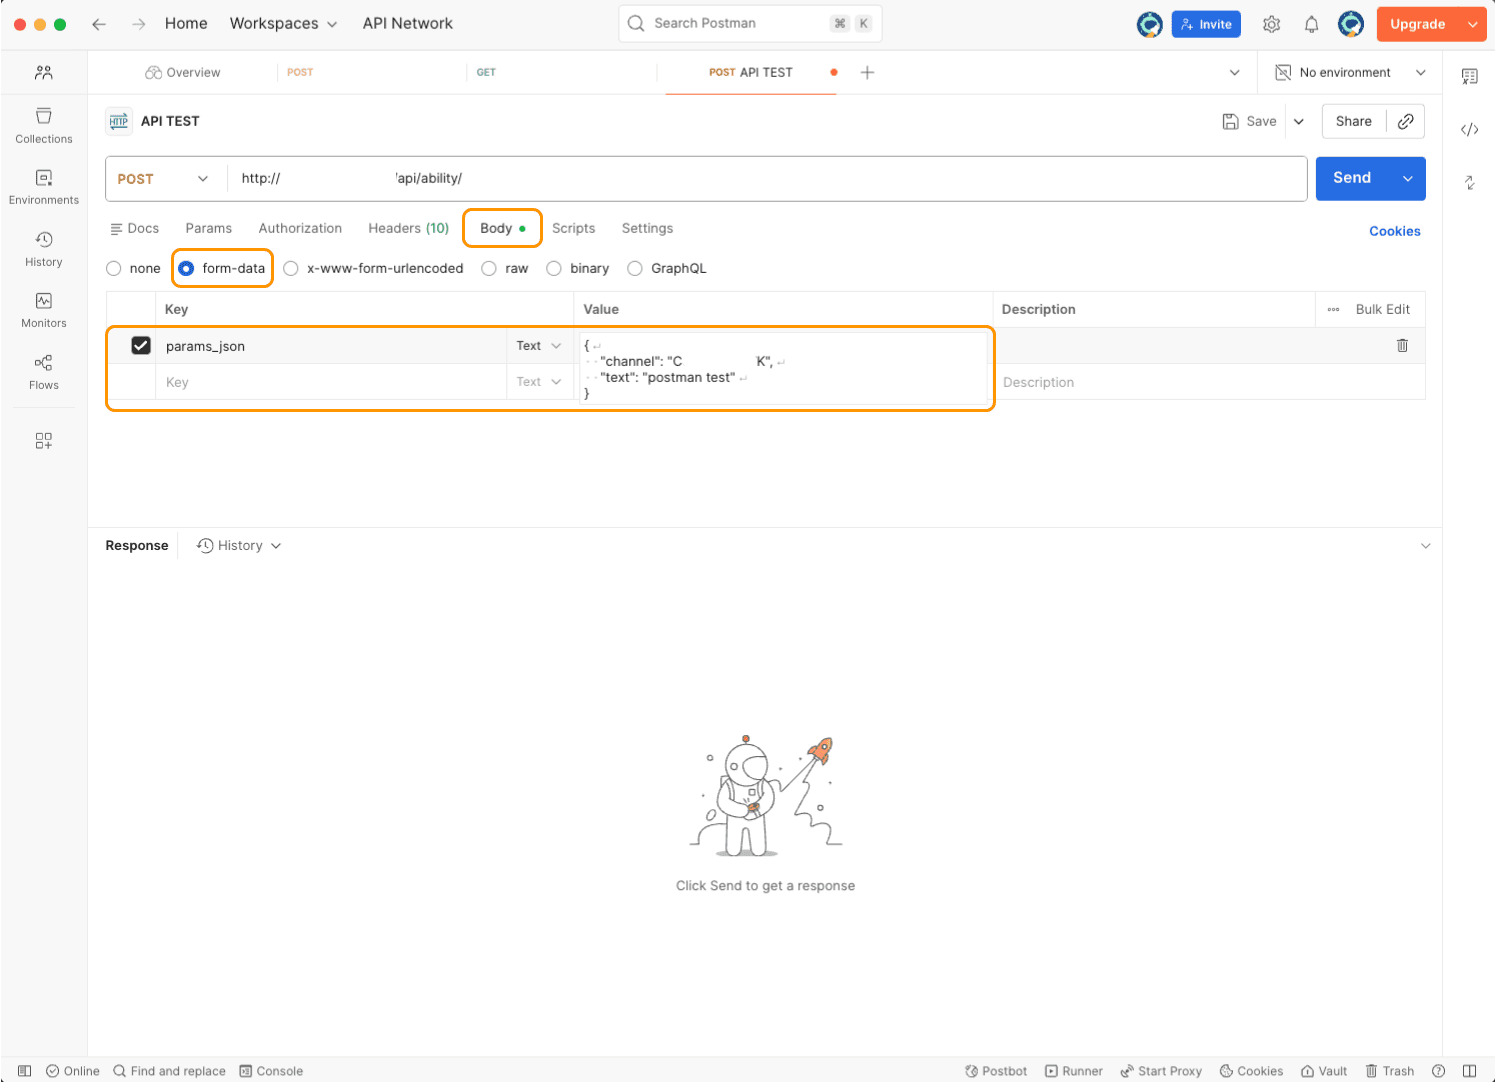Open the help icon in the status bar
Image resolution: width=1496 pixels, height=1082 pixels.
click(x=1438, y=1071)
